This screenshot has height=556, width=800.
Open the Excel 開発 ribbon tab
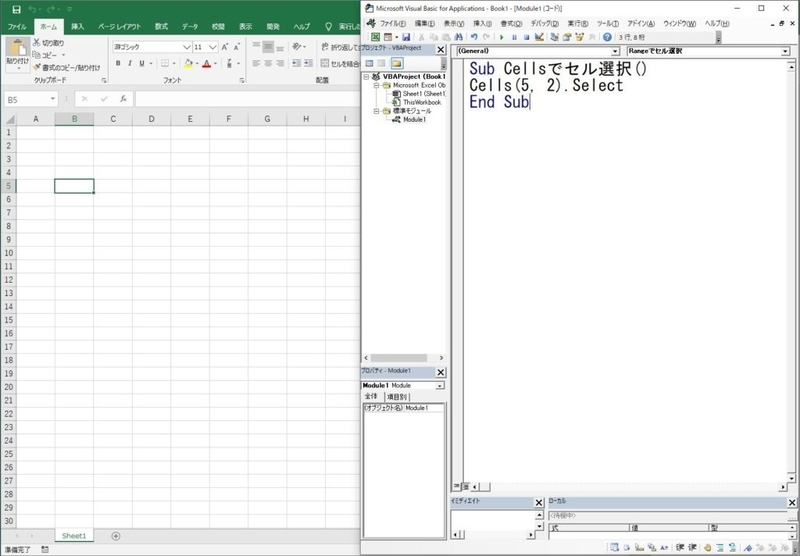pos(273,27)
